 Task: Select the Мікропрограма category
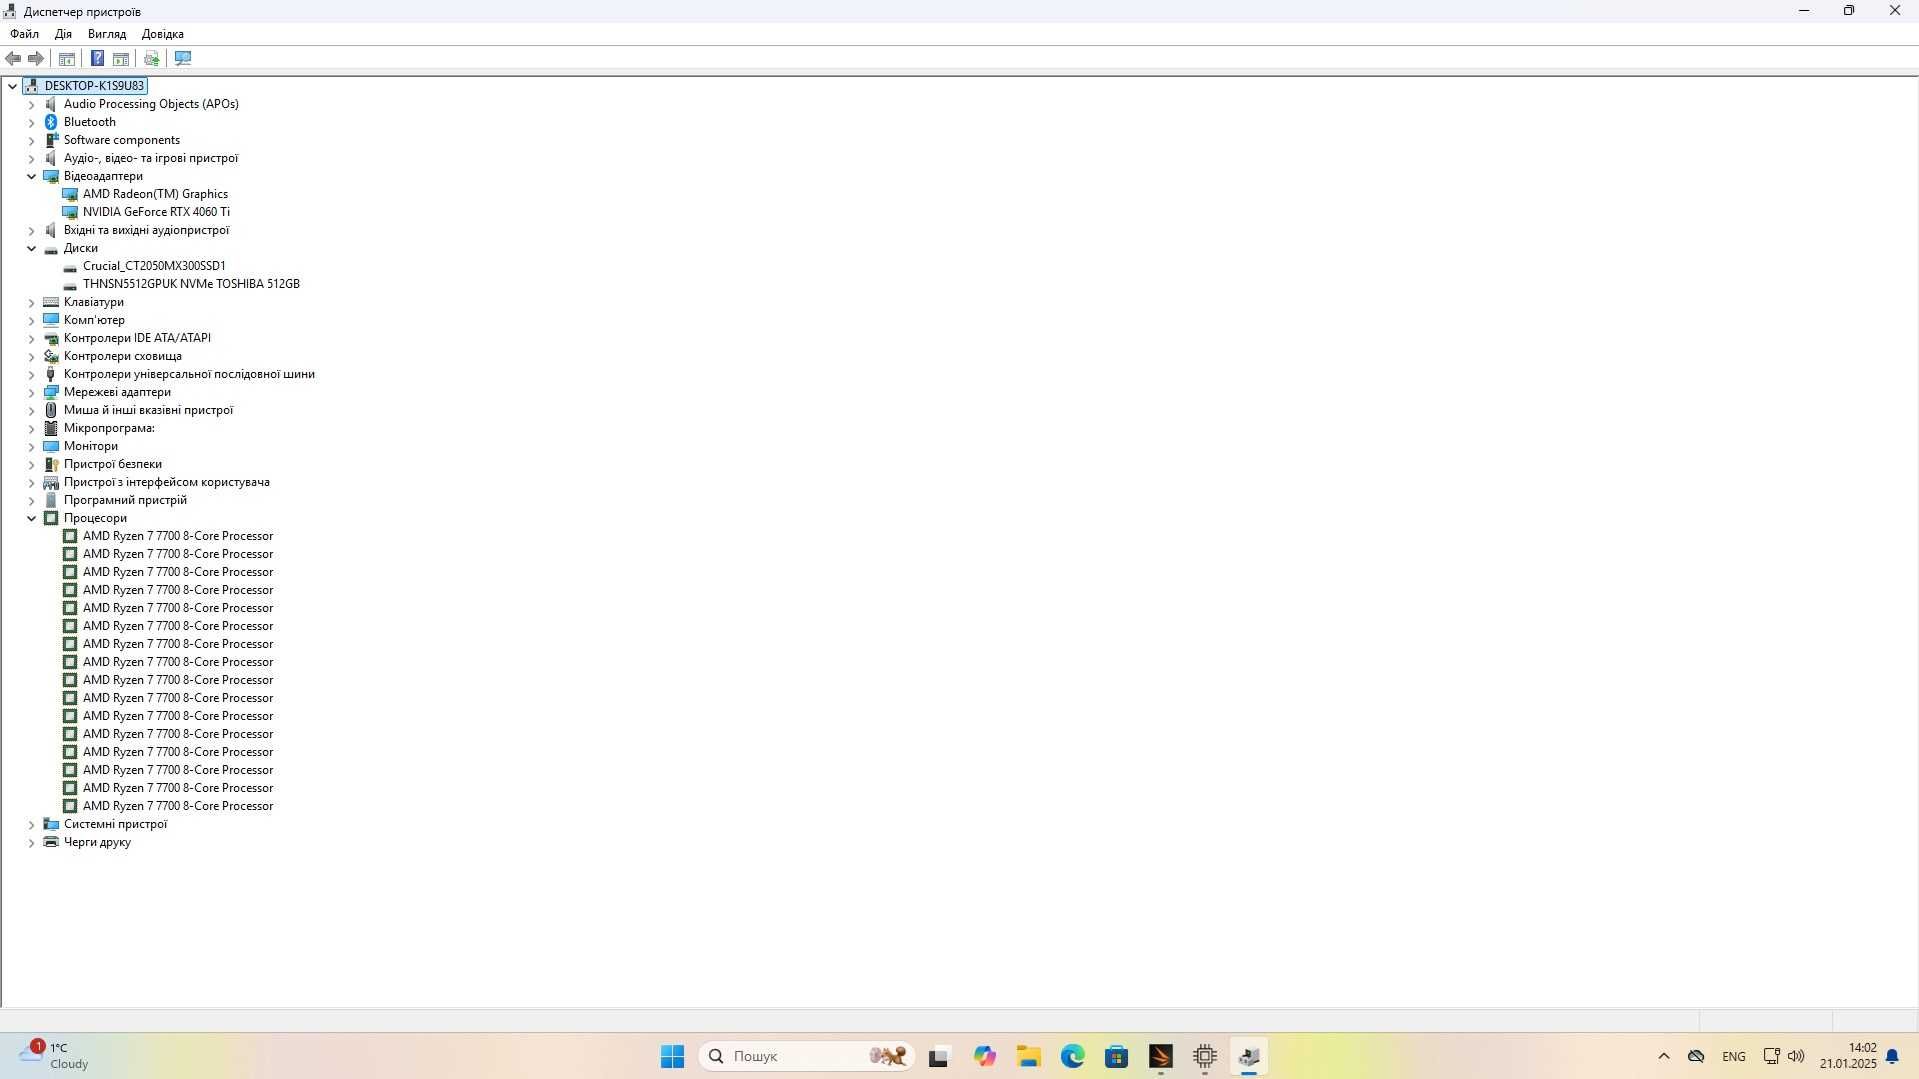coord(109,428)
